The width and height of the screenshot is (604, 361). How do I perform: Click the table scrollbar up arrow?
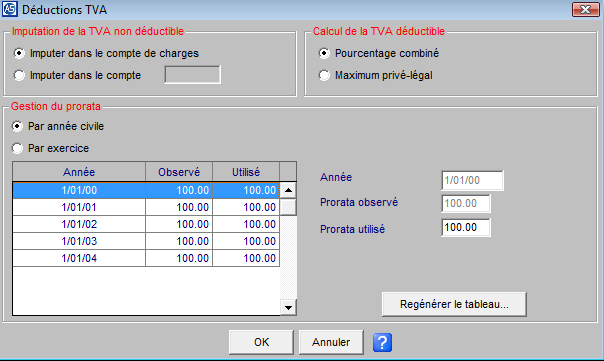pos(288,190)
